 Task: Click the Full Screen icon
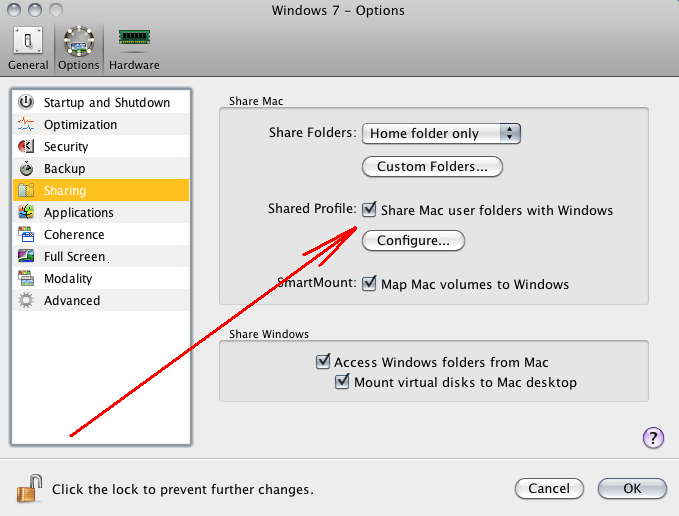point(26,256)
